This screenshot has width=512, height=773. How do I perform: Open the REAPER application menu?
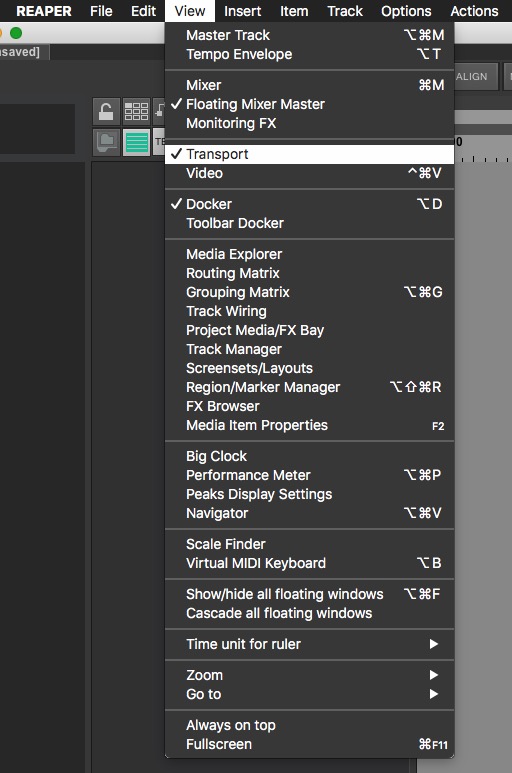click(43, 11)
